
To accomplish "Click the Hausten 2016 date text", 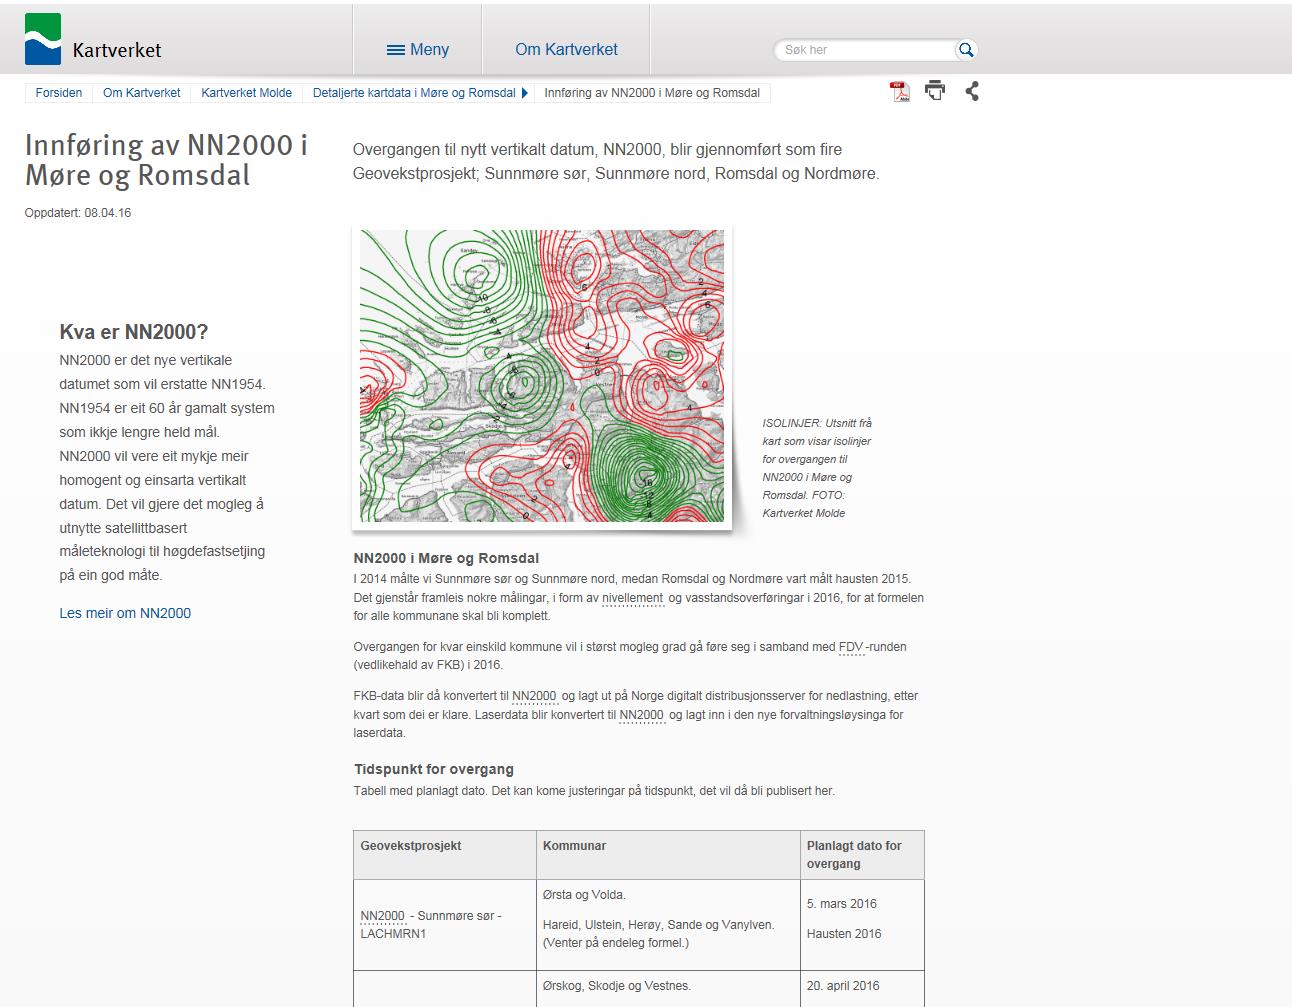I will click(x=844, y=934).
